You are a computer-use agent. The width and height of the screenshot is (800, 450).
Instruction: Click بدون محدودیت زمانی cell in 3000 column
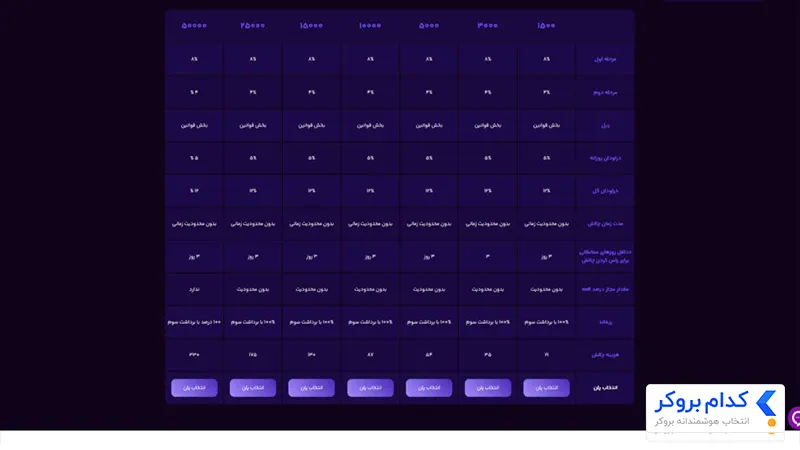point(487,224)
